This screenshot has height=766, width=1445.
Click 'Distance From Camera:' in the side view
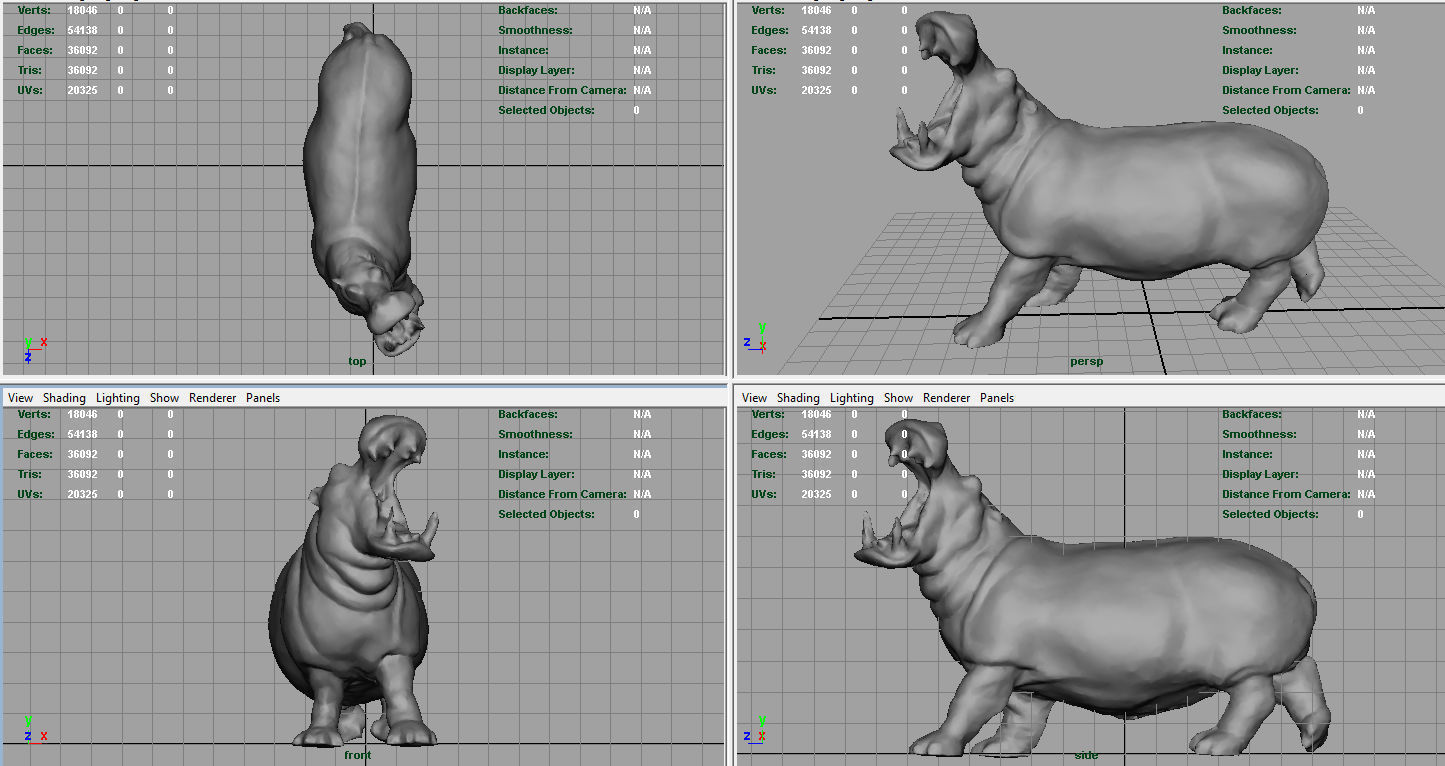click(1286, 494)
